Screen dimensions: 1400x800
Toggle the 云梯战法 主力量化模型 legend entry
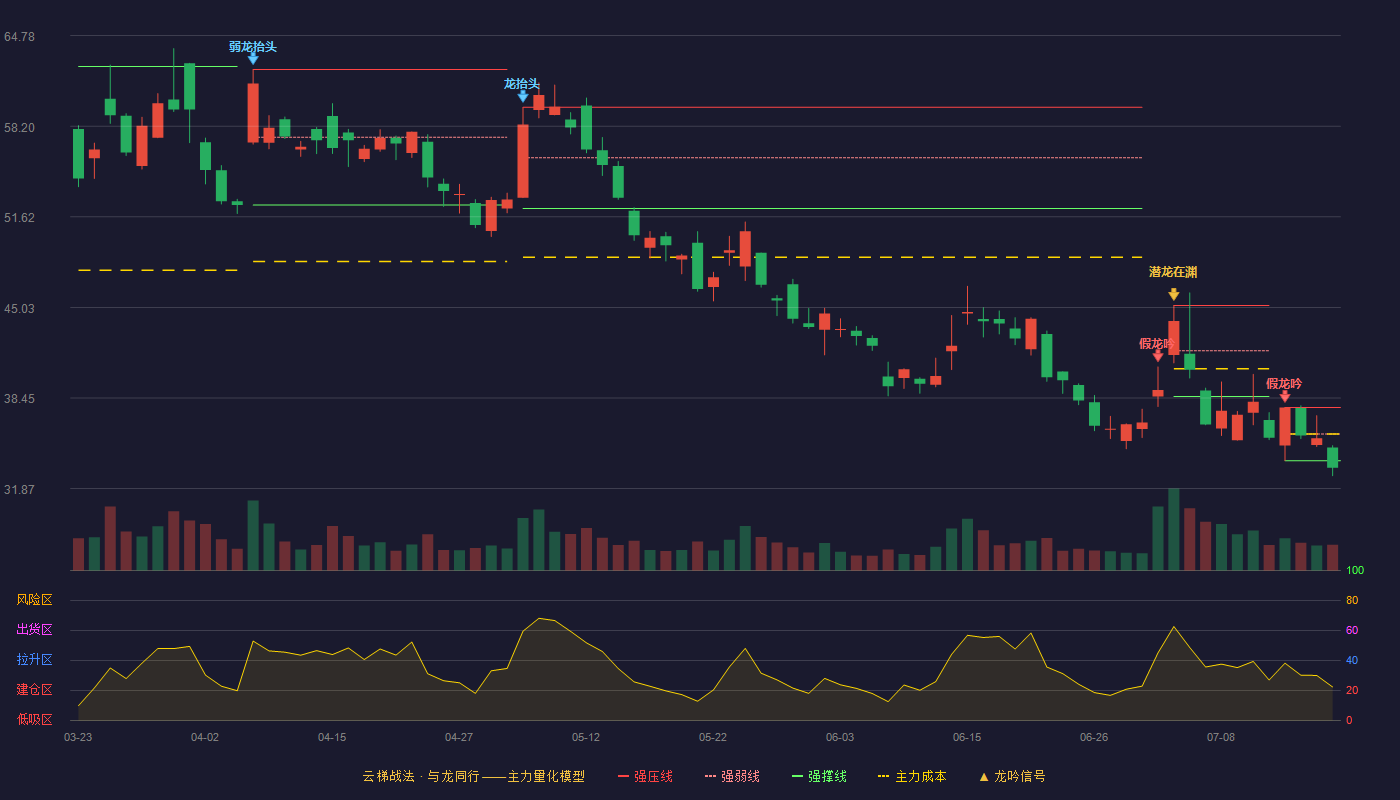pyautogui.click(x=474, y=776)
